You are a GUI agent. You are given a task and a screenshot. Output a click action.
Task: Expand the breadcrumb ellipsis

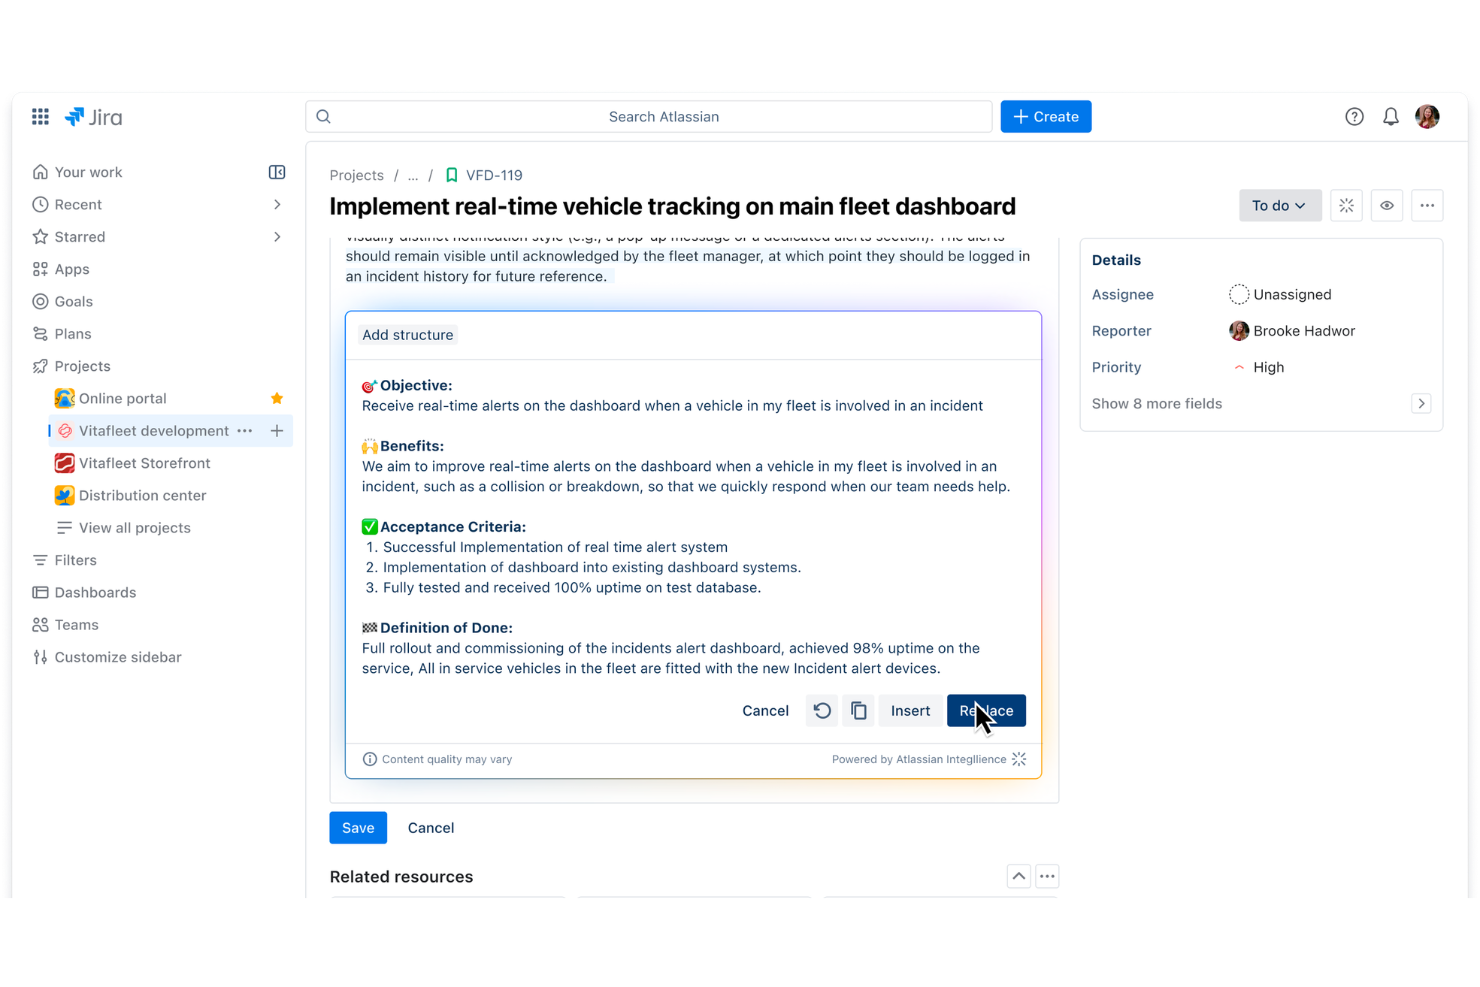pyautogui.click(x=413, y=175)
